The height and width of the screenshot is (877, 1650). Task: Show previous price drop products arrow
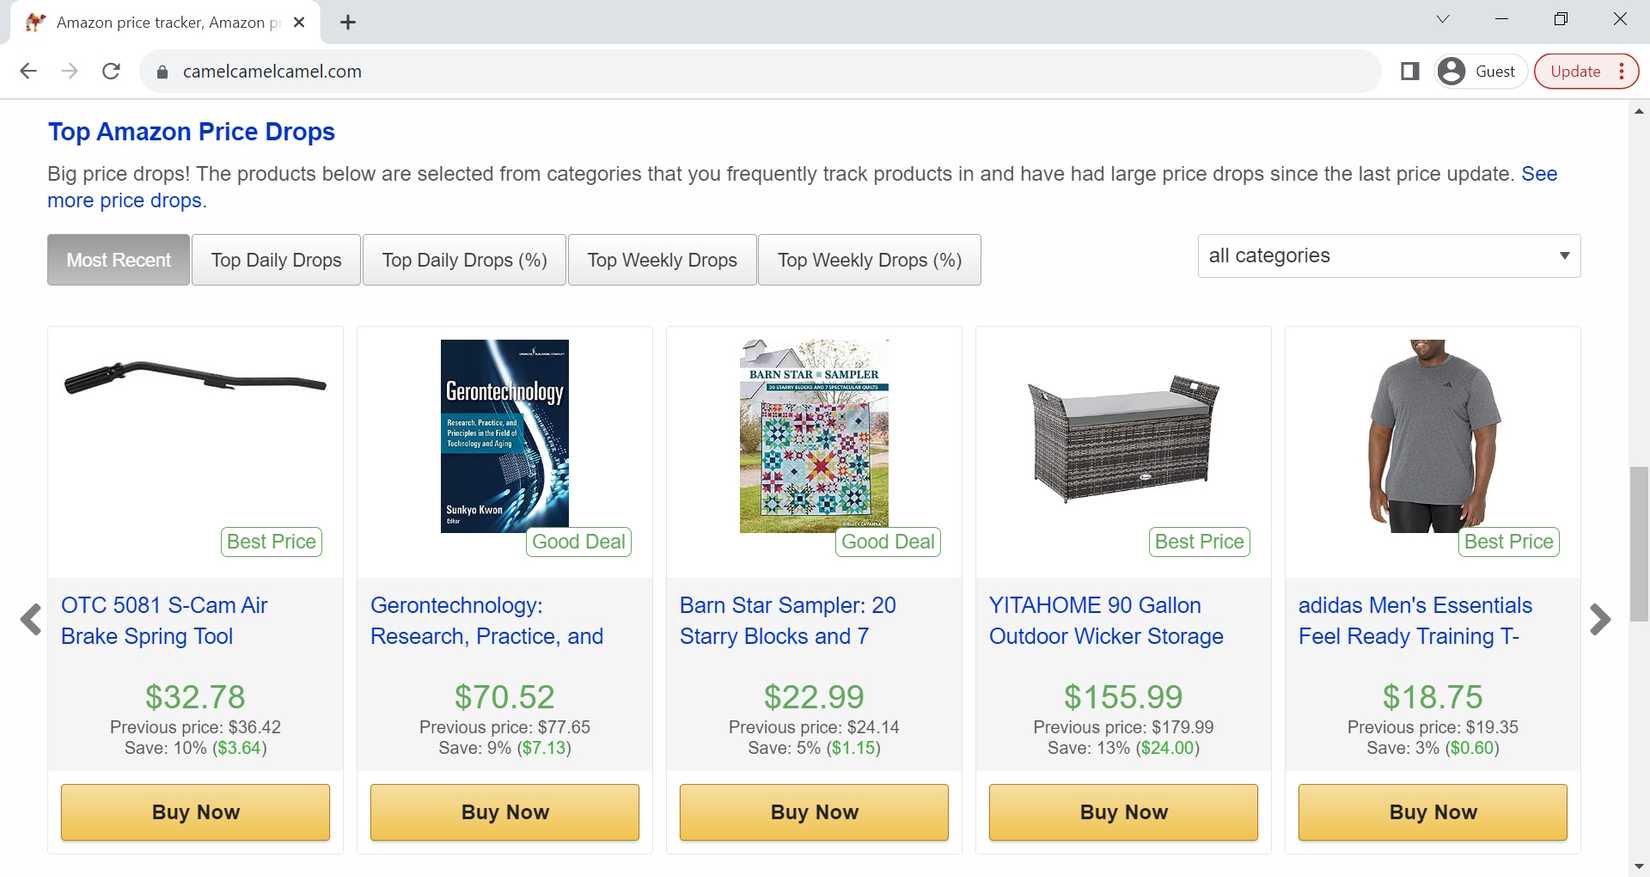click(x=31, y=620)
